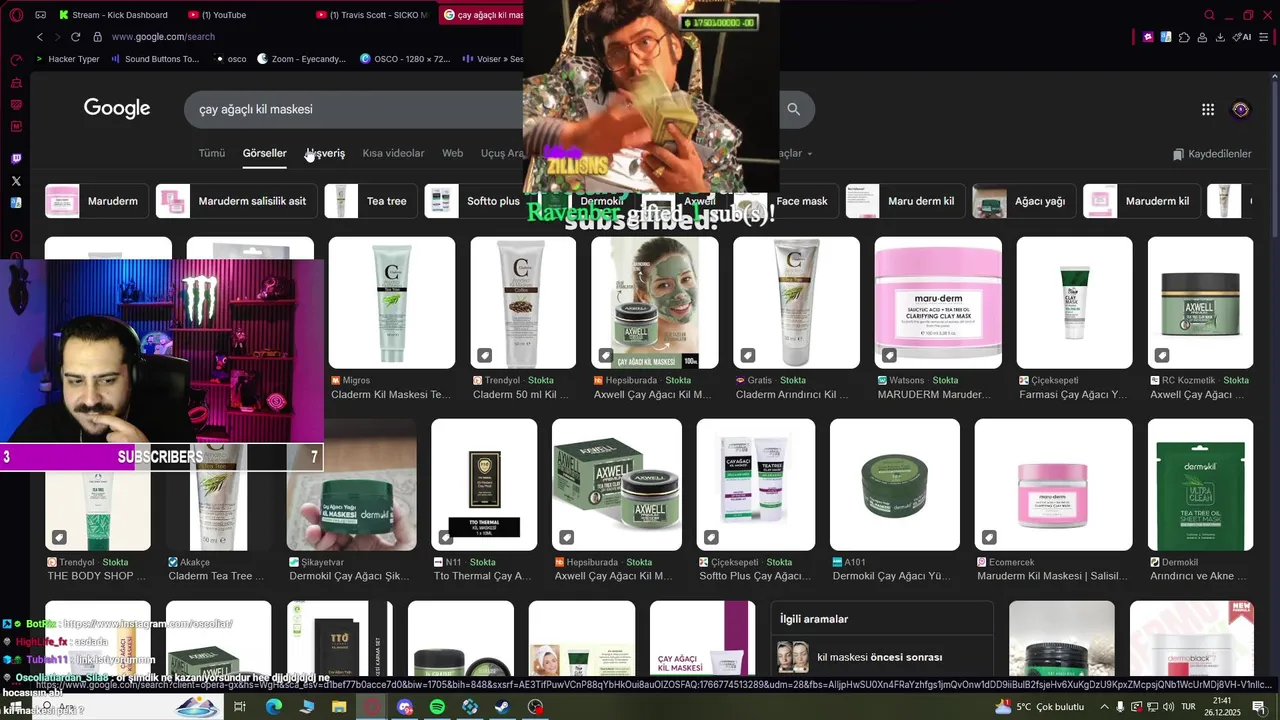Select the Maruderm filter chip
Image resolution: width=1280 pixels, height=720 pixels.
97,201
